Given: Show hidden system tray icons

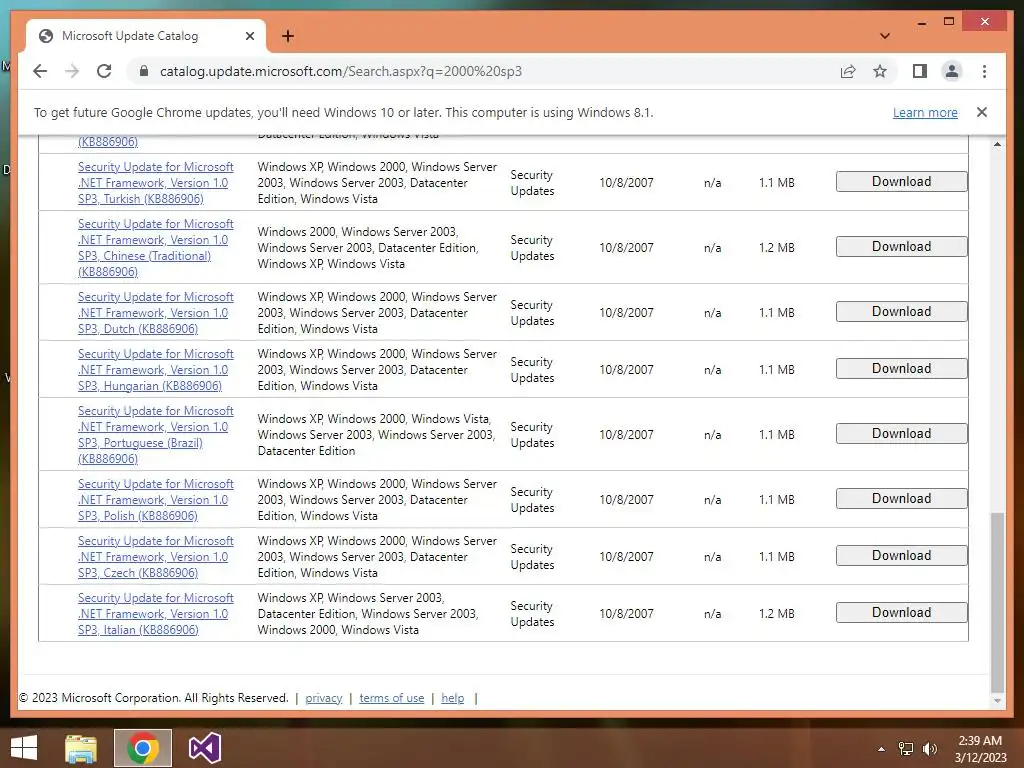Looking at the screenshot, I should 881,749.
